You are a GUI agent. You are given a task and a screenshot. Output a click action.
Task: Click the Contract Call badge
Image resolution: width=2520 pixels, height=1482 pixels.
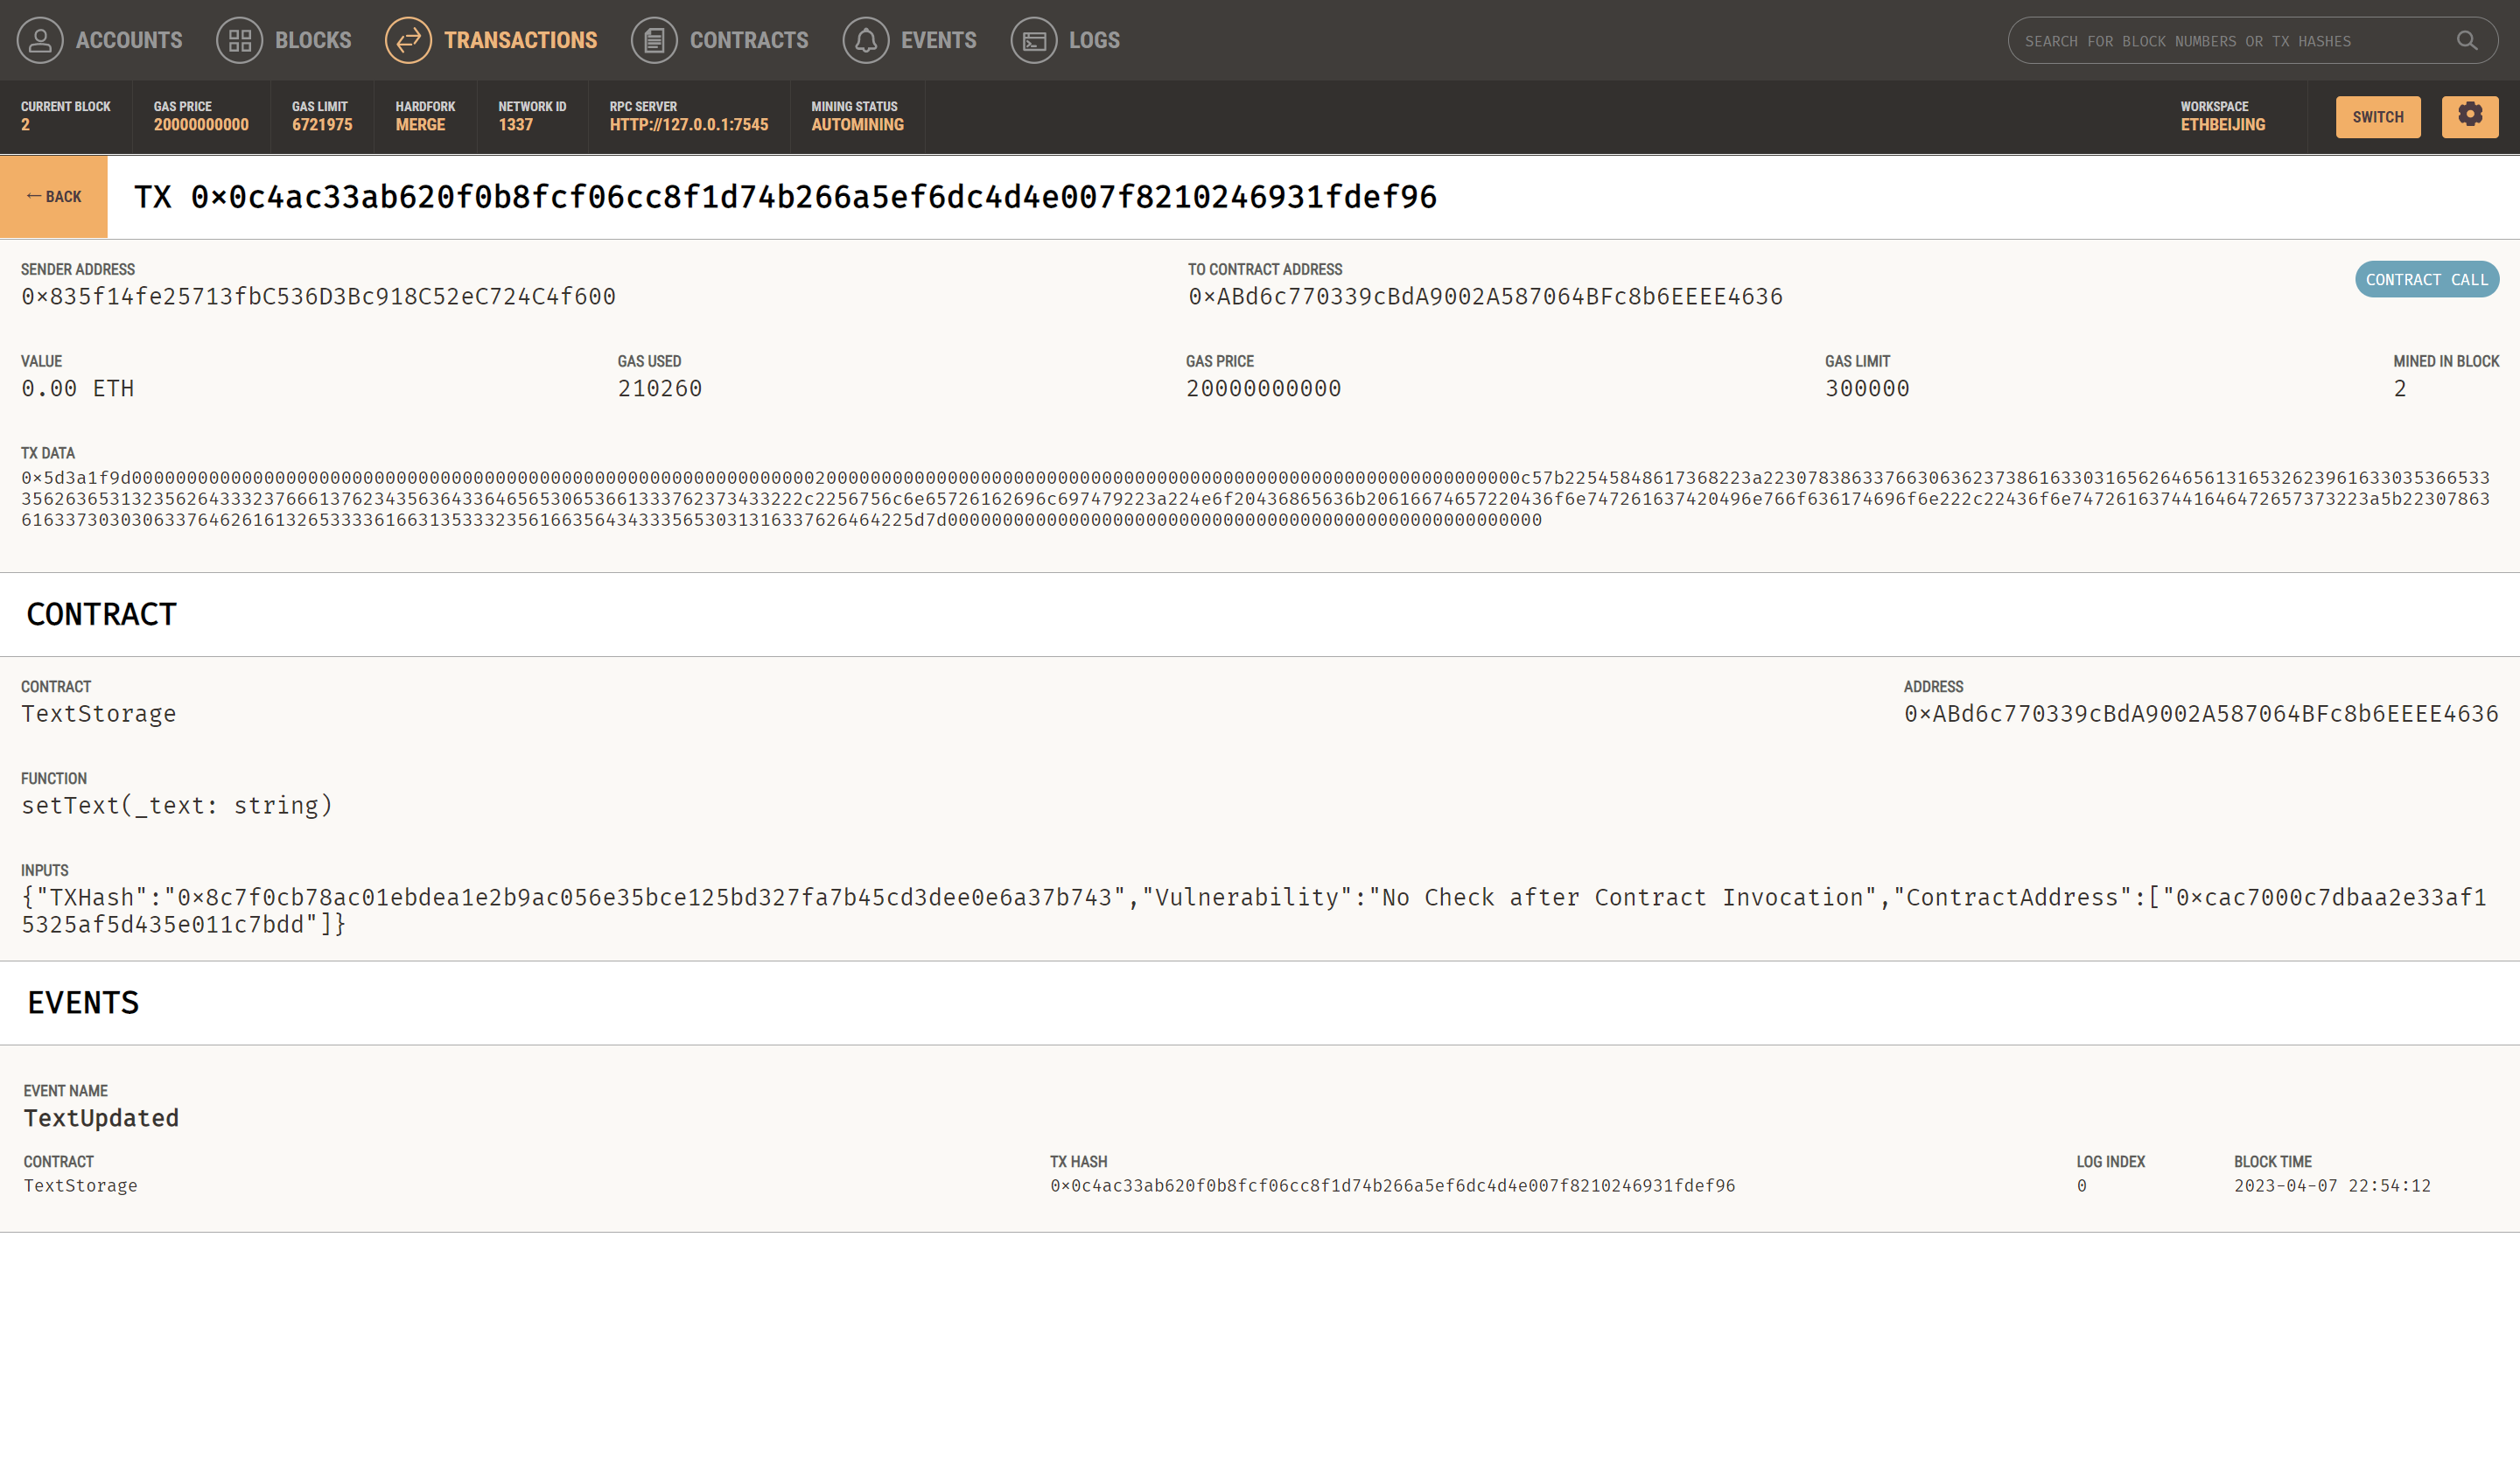(2426, 280)
